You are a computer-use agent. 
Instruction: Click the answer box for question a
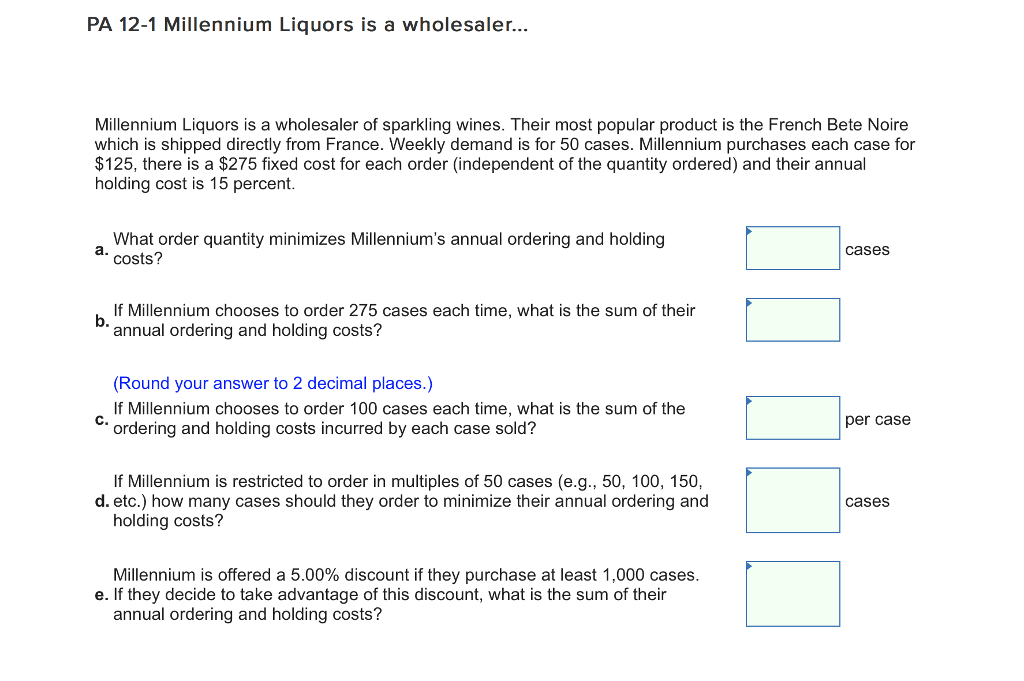coord(793,248)
